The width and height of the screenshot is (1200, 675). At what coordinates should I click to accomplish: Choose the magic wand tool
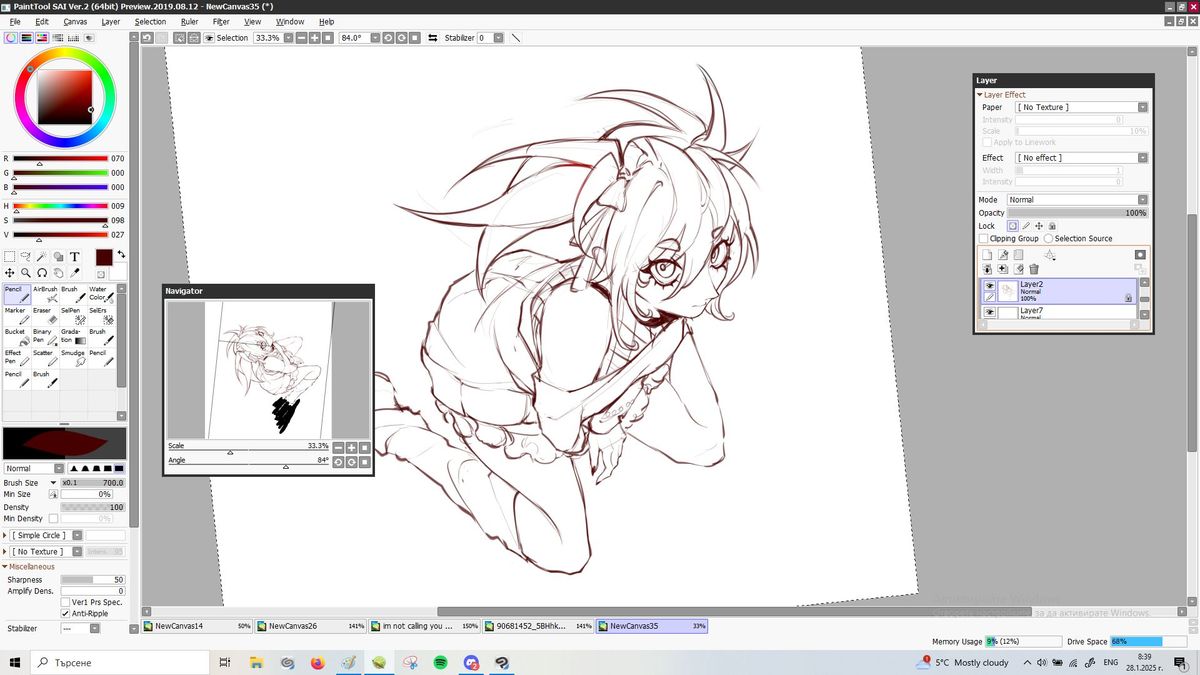pos(42,257)
